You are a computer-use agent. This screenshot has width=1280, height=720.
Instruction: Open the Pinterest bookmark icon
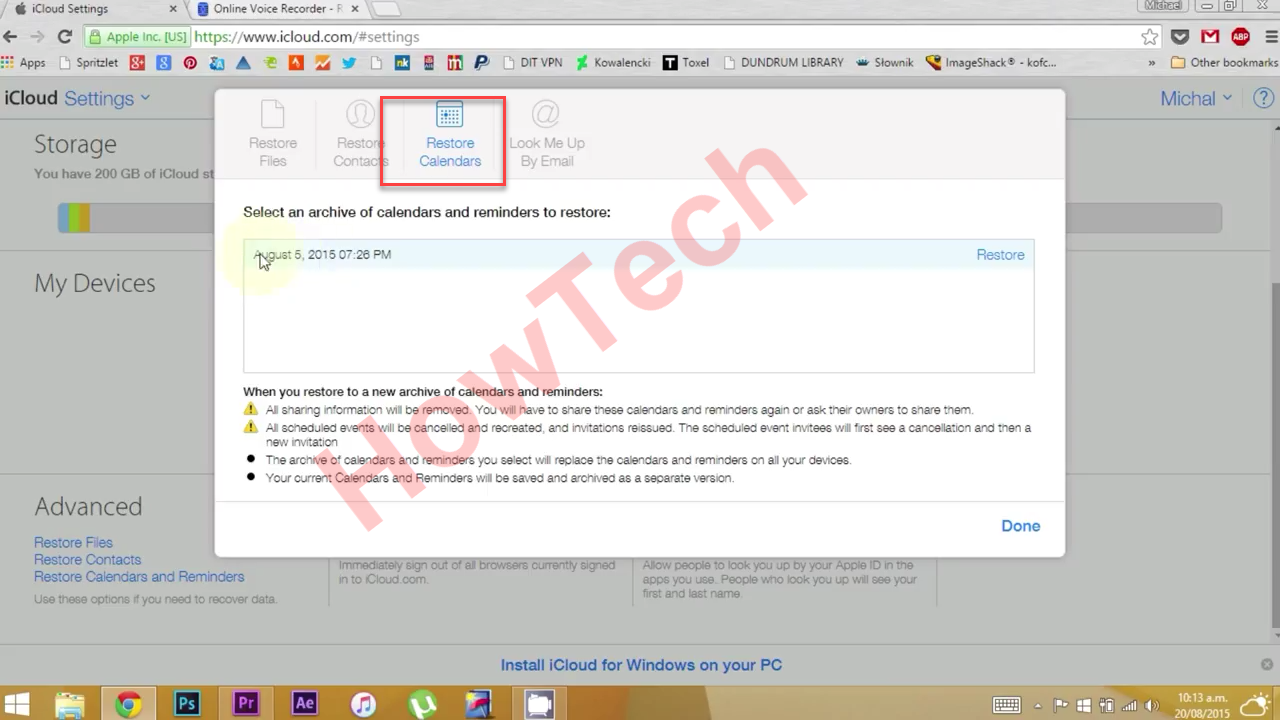click(190, 62)
